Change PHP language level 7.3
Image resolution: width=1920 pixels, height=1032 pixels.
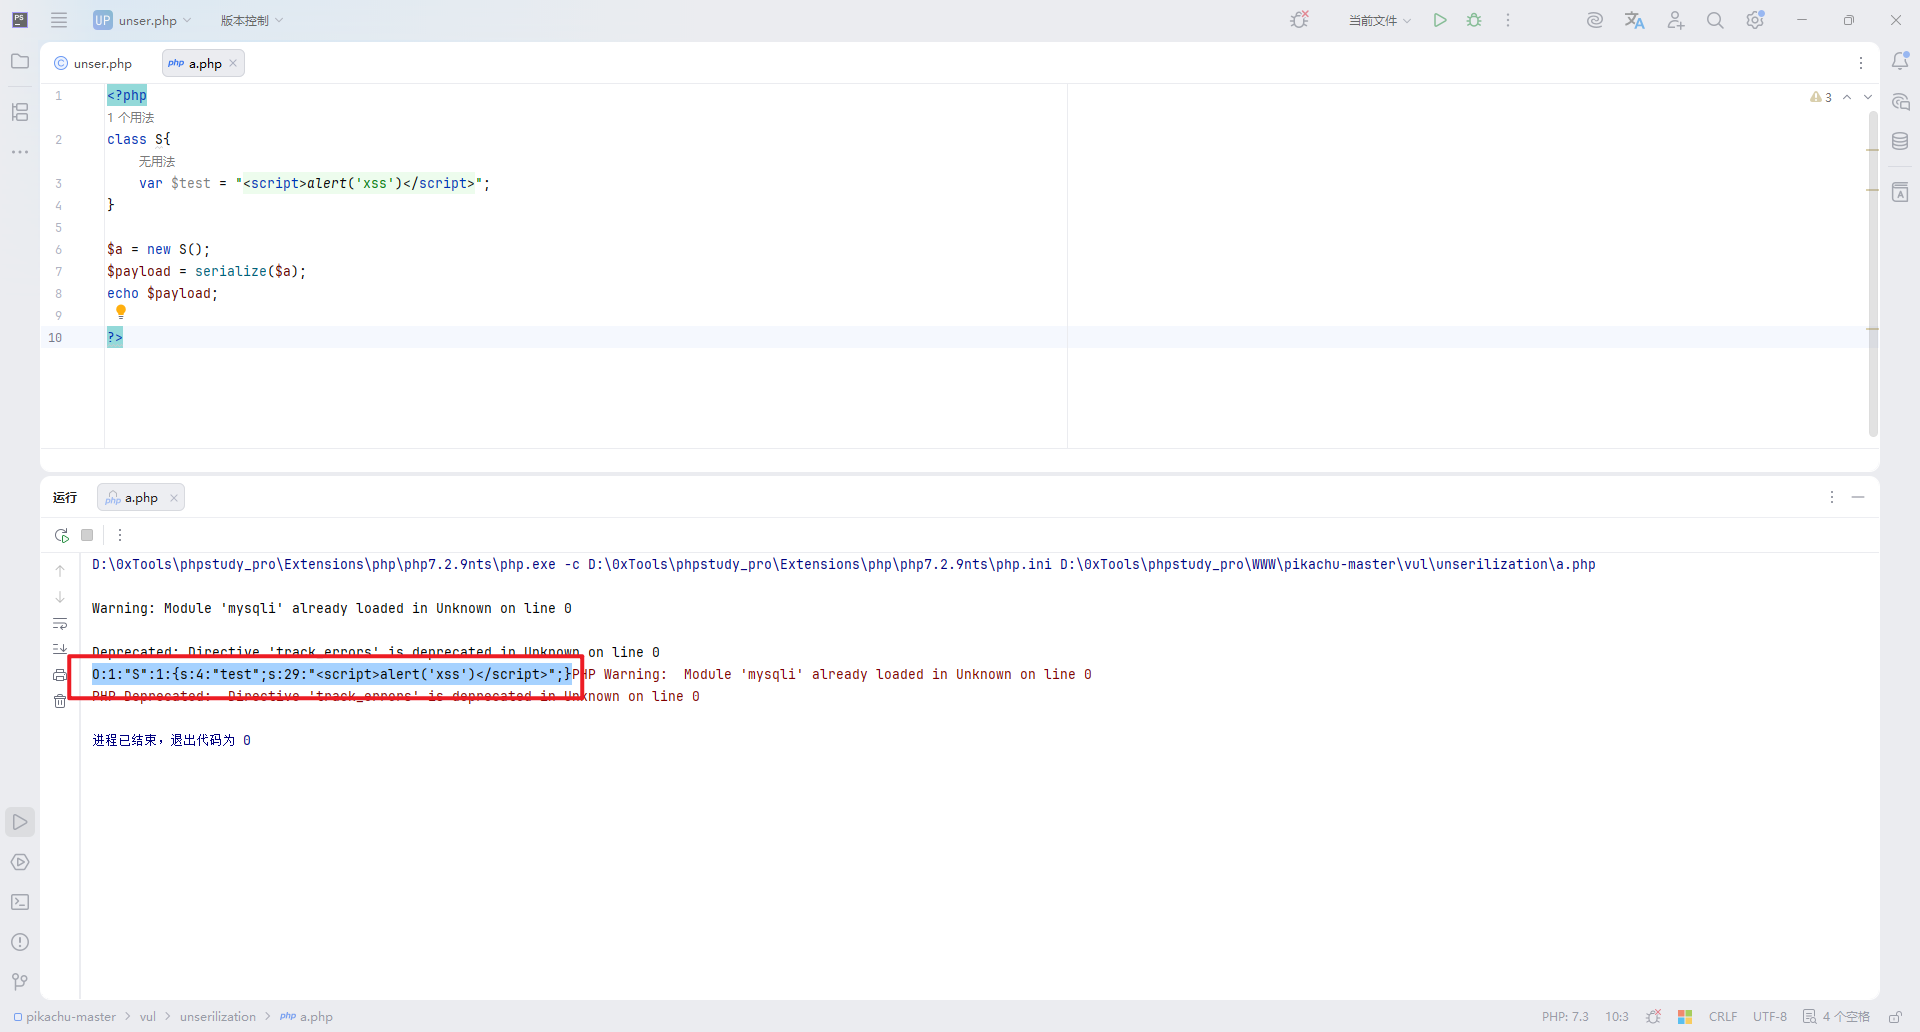click(x=1565, y=1017)
